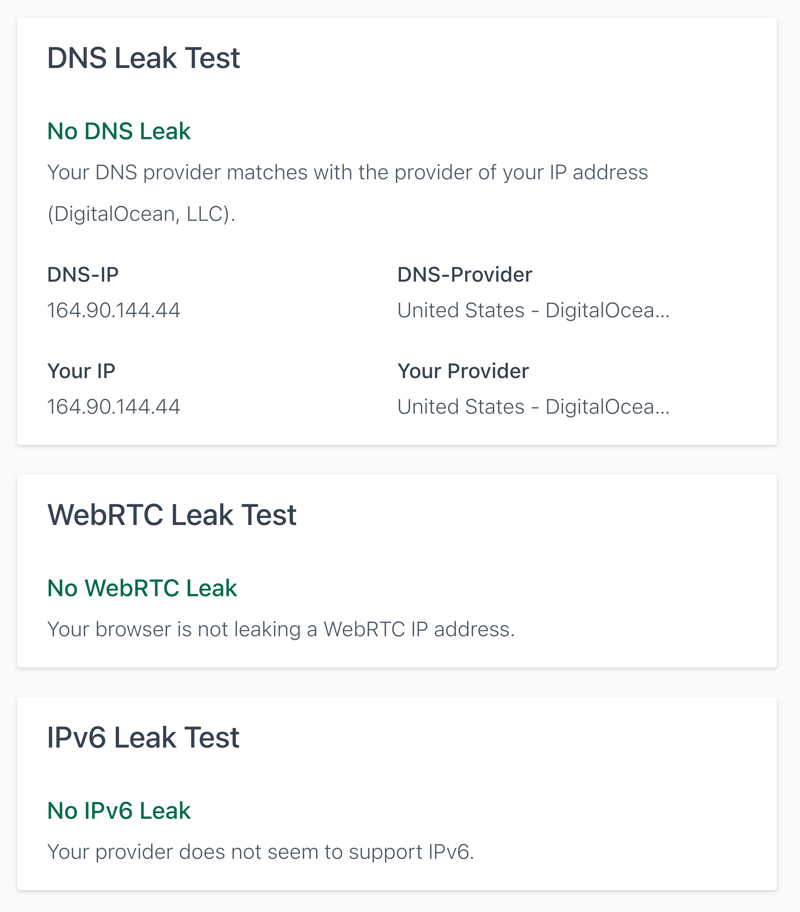Click the WebRTC Leak Test heading

coord(172,515)
